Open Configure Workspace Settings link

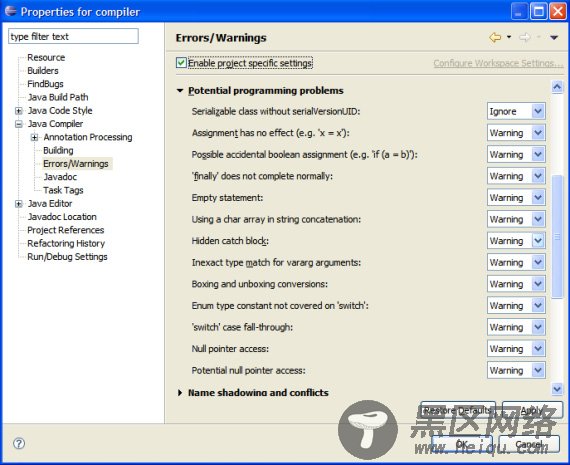click(x=498, y=63)
